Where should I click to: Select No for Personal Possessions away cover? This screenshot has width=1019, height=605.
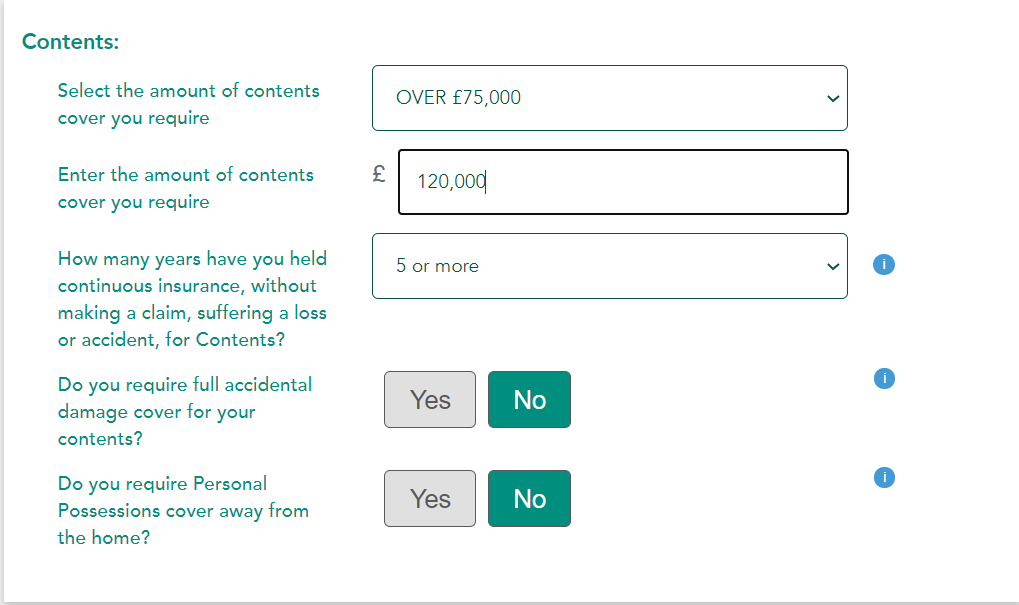pos(529,498)
